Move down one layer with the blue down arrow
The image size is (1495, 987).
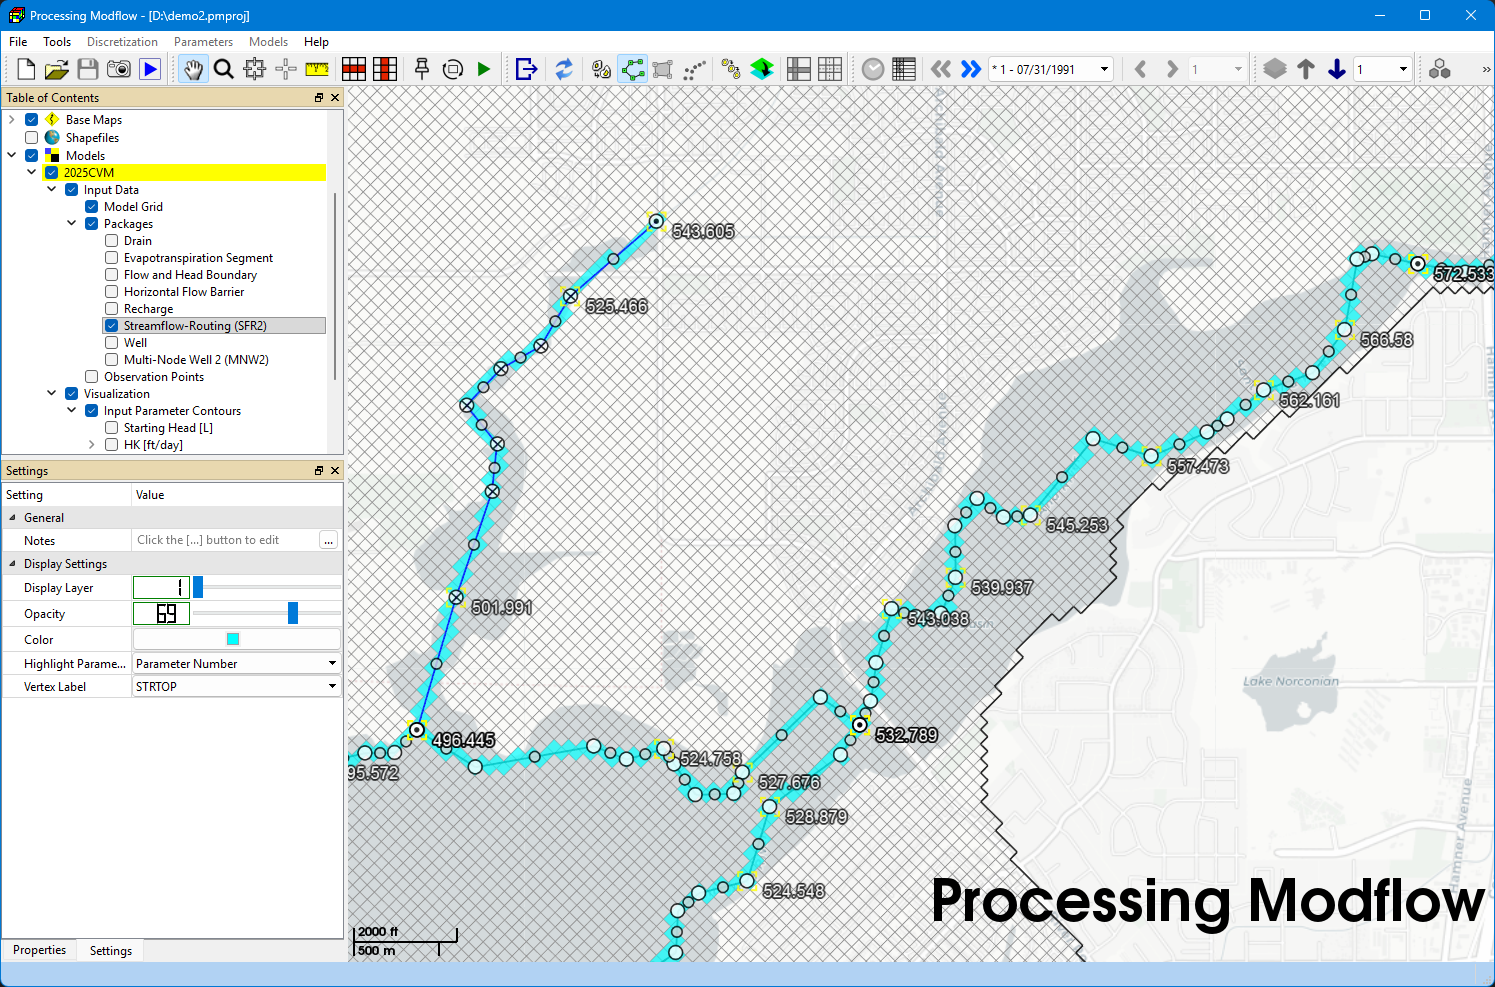[1337, 69]
